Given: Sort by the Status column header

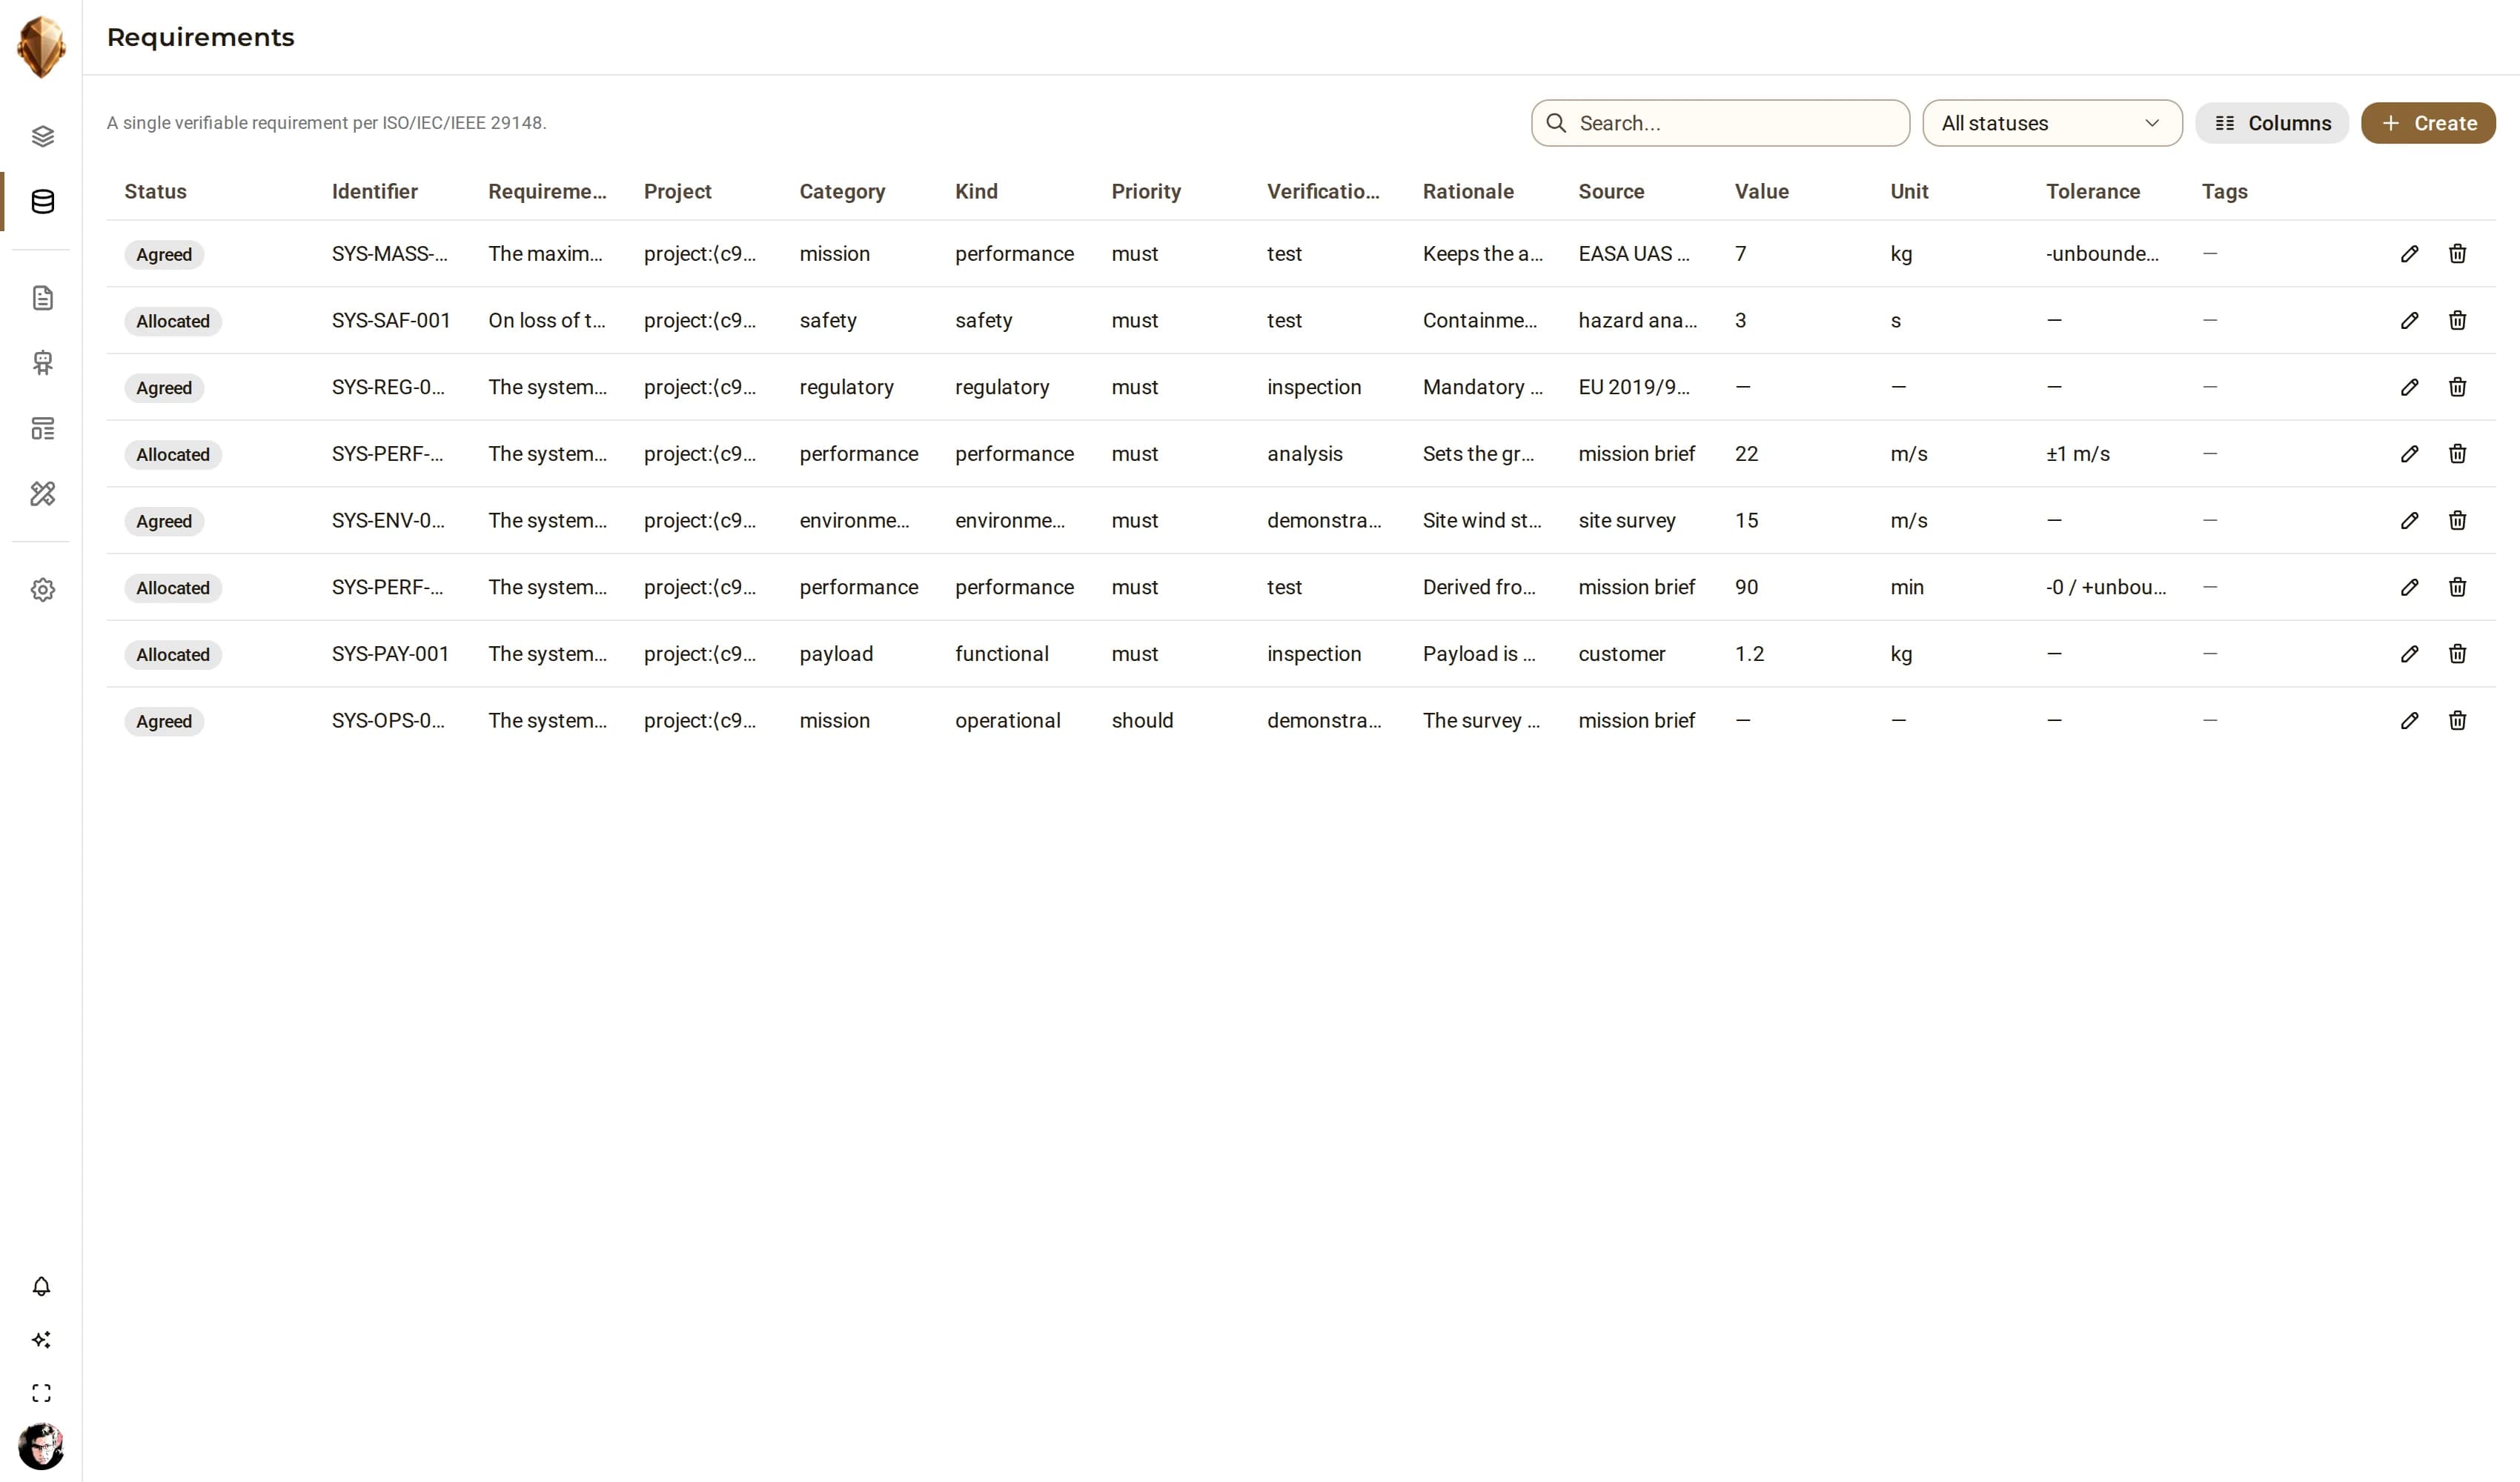Looking at the screenshot, I should (155, 191).
